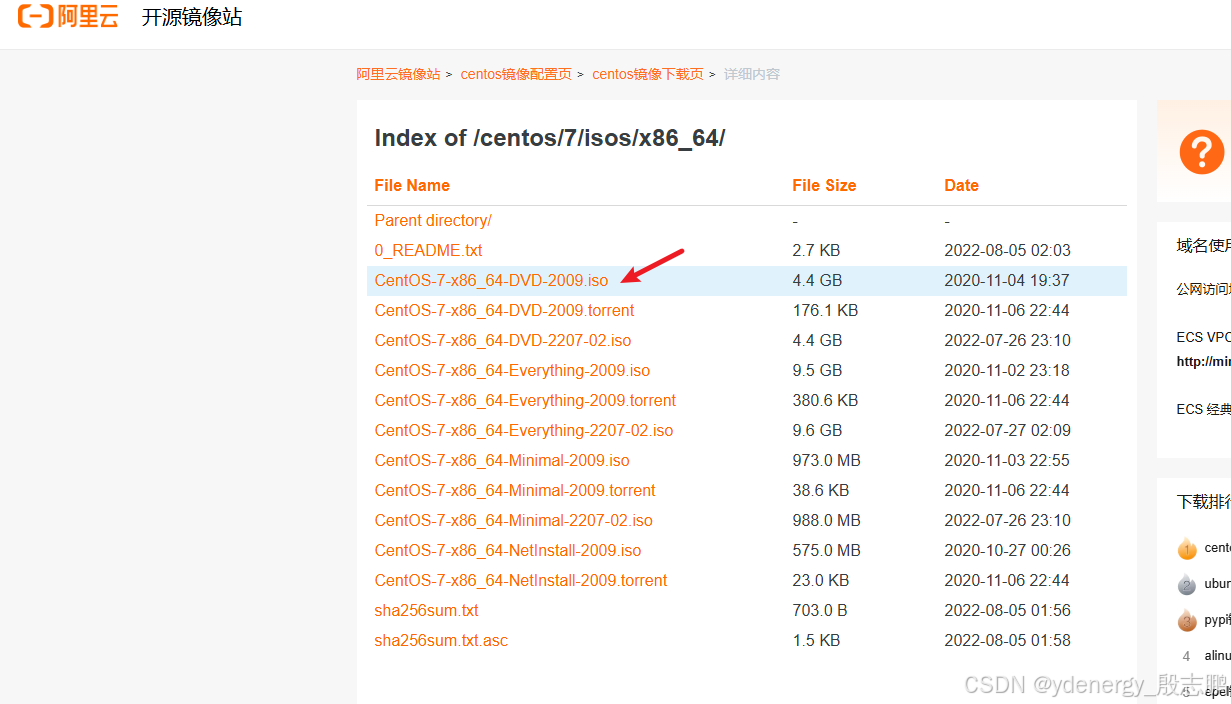Click the Date column header
Screen dimensions: 1231x704
point(961,185)
